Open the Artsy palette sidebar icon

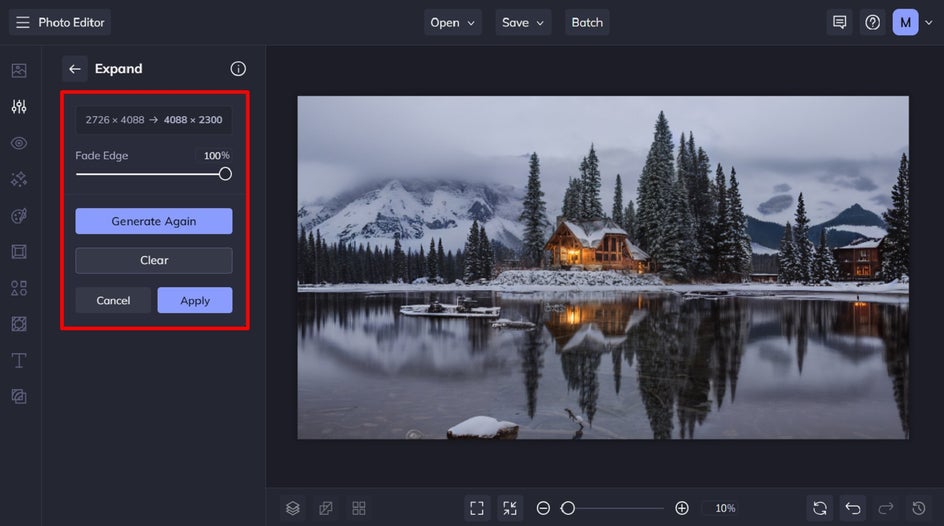tap(19, 215)
